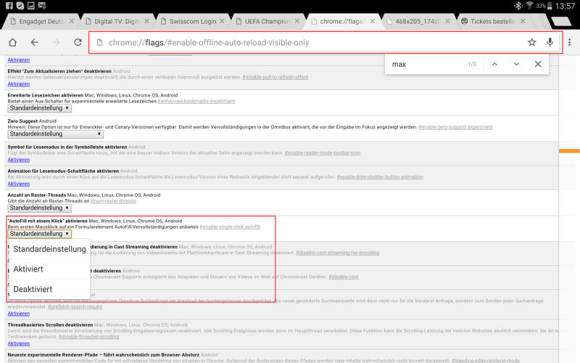This screenshot has height=363, width=580.
Task: Tap the Bluetooth icon in the status bar
Action: pos(518,6)
